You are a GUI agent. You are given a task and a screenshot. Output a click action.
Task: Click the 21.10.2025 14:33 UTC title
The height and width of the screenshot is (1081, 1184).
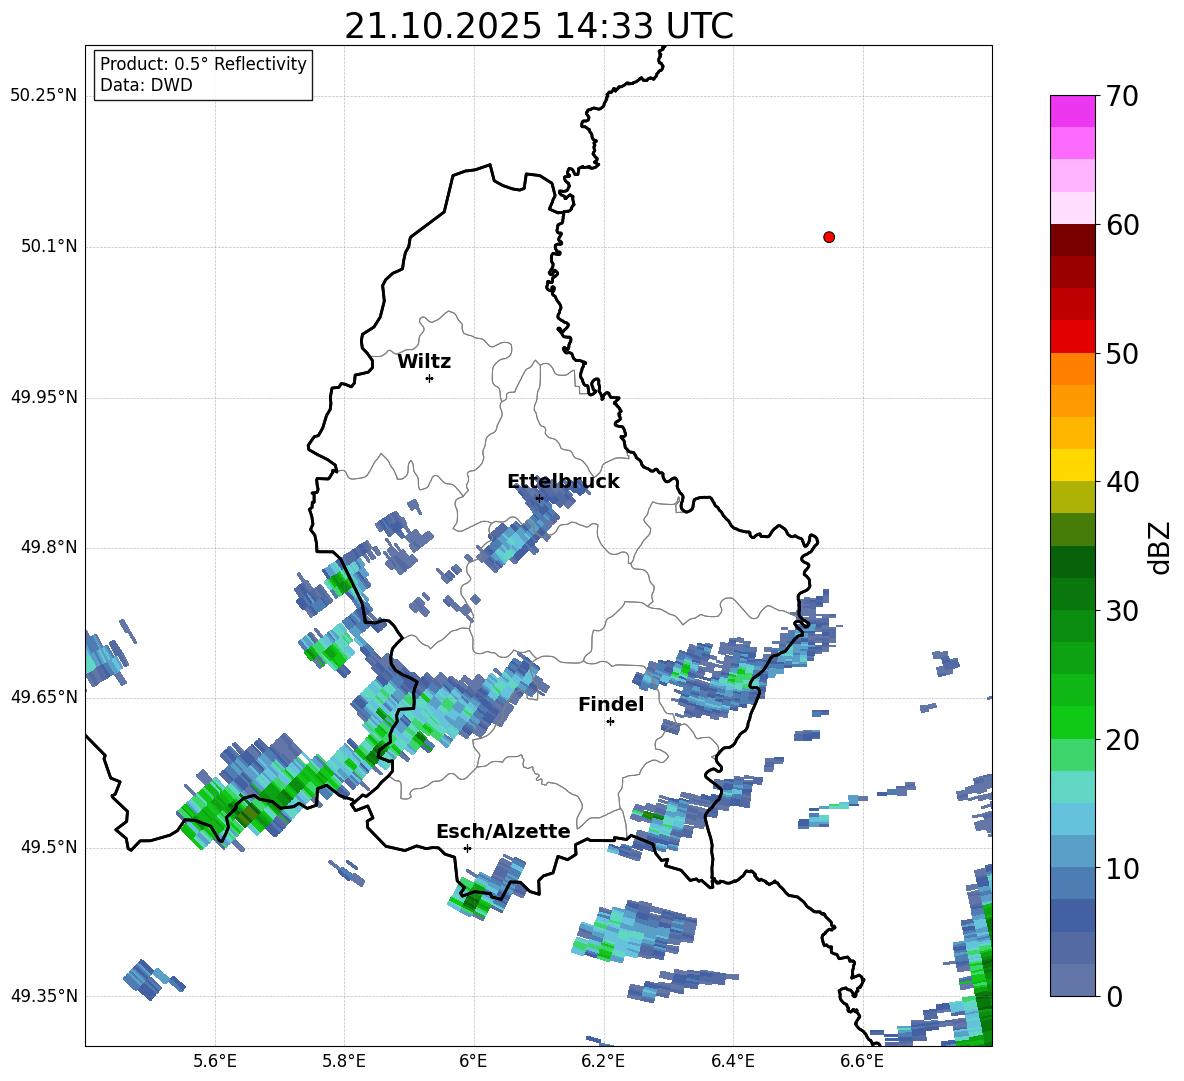point(539,26)
